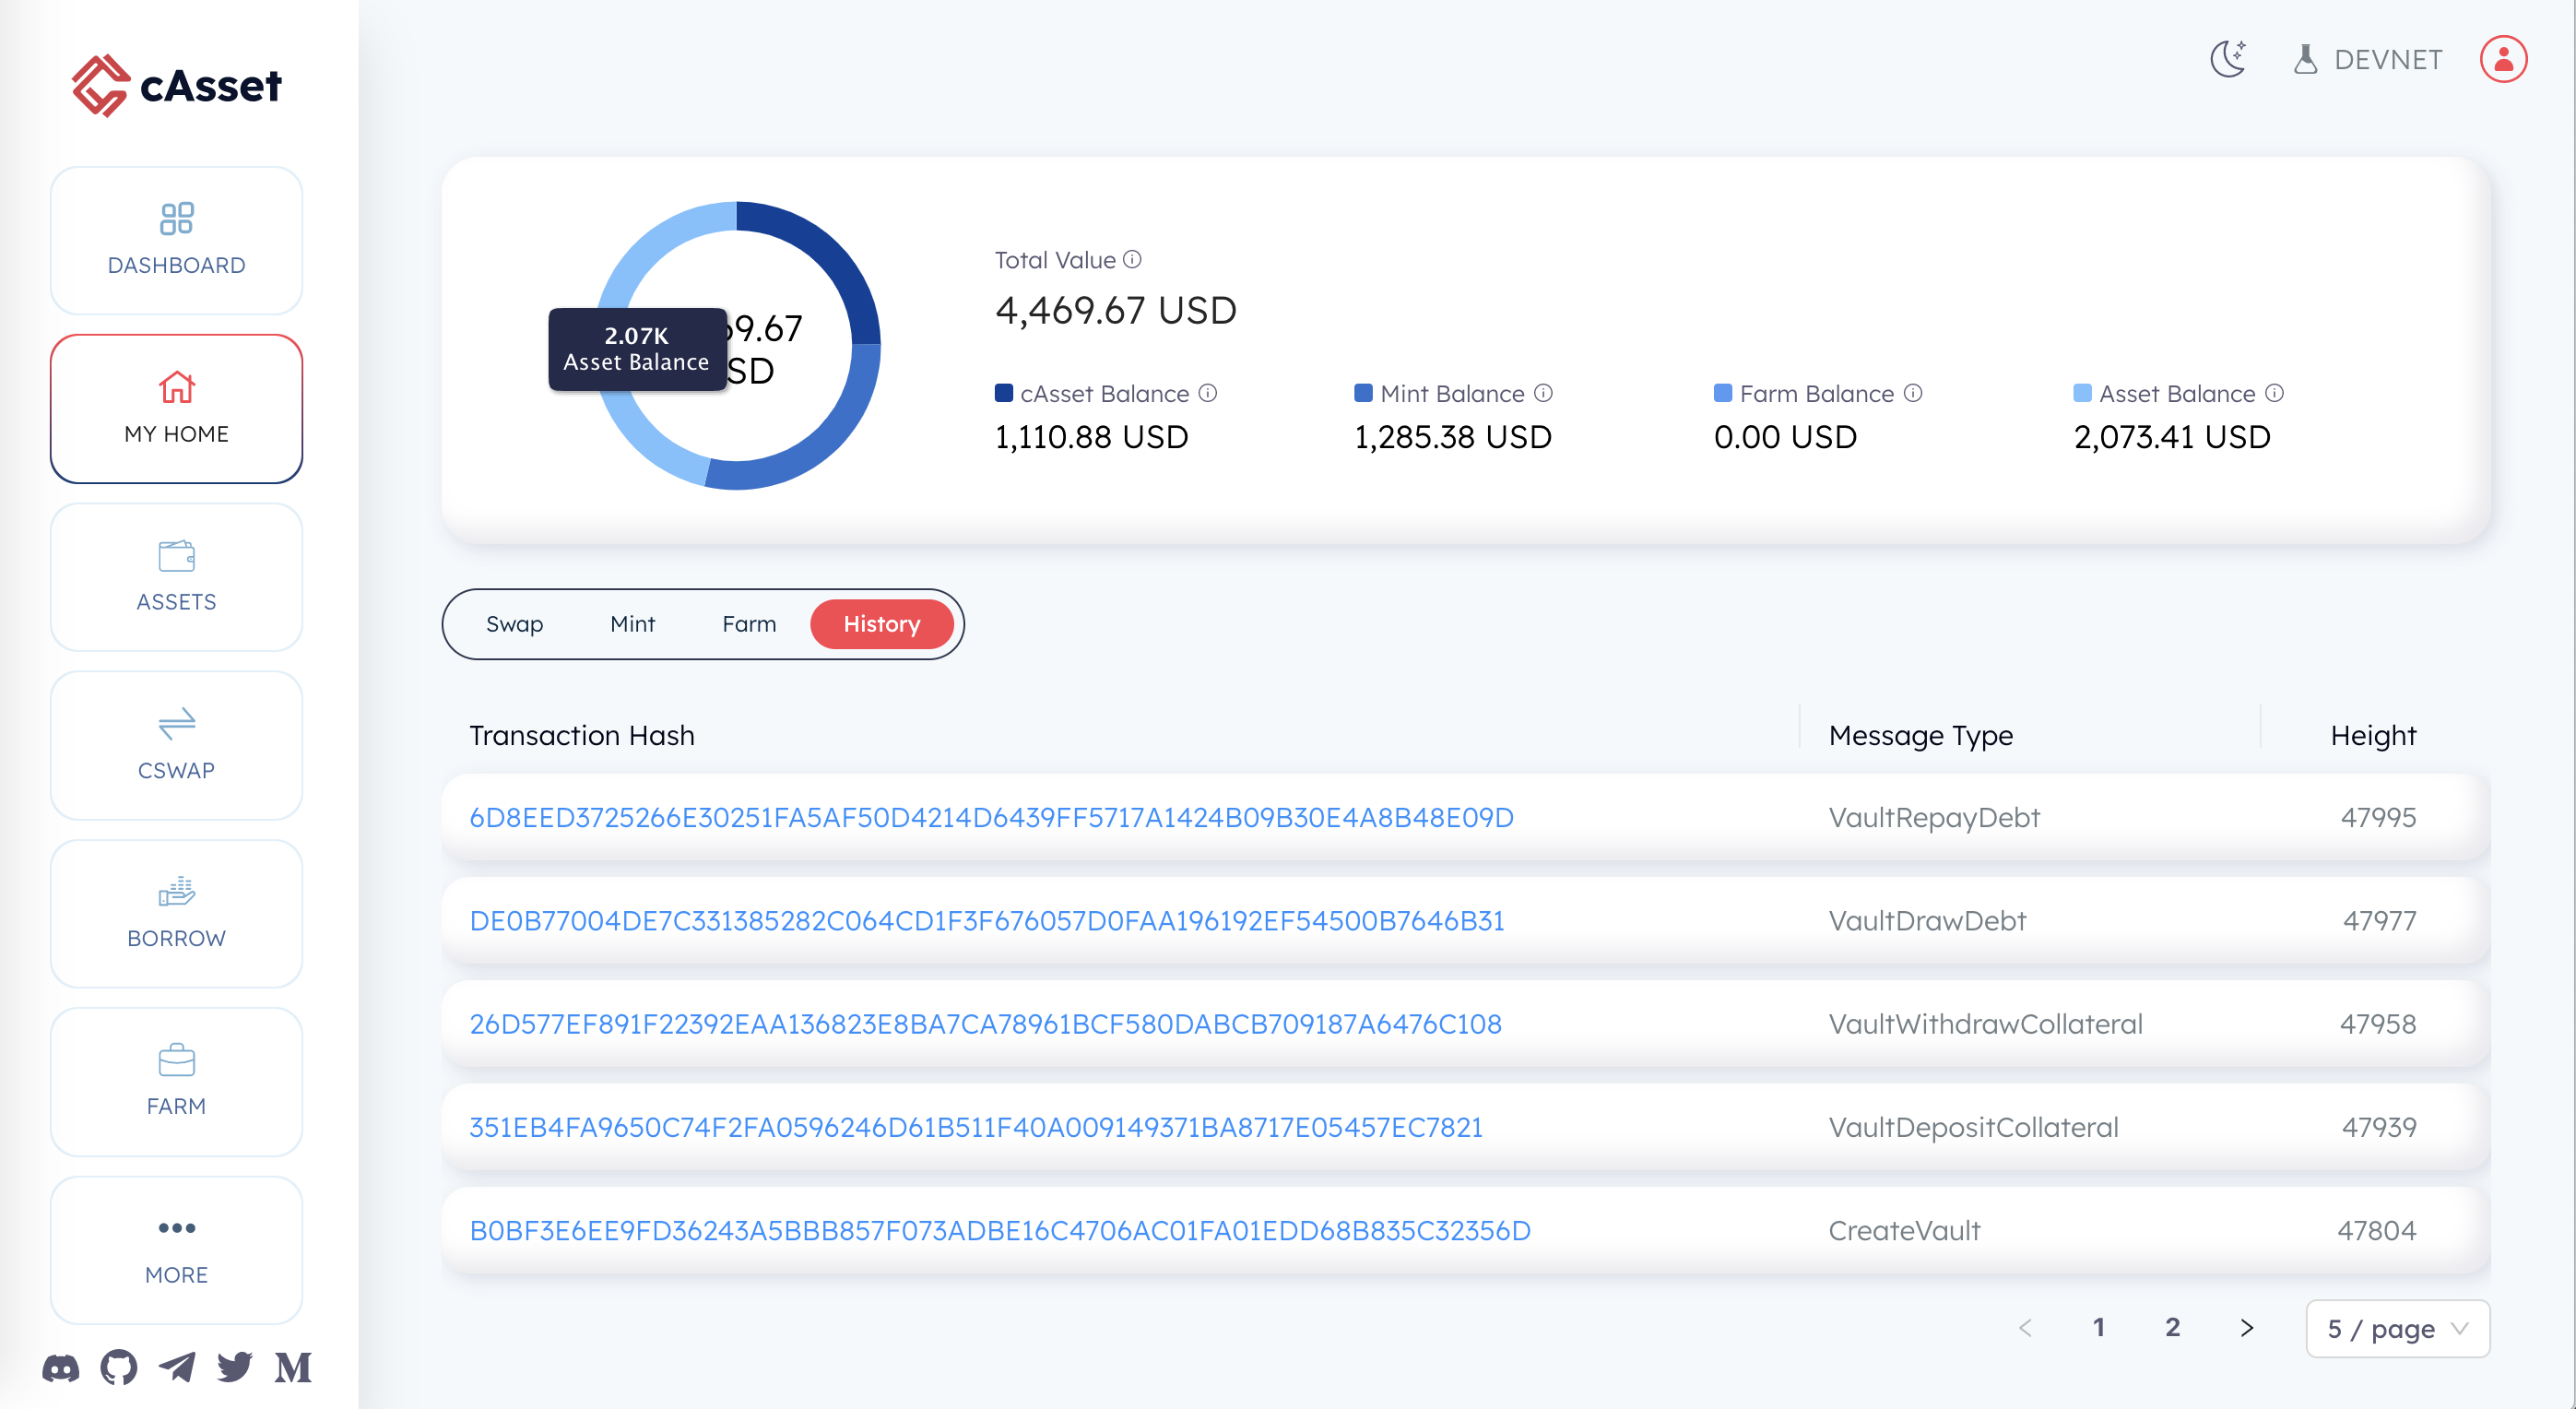Open the Twitter link icon
The width and height of the screenshot is (2576, 1409).
pos(235,1367)
